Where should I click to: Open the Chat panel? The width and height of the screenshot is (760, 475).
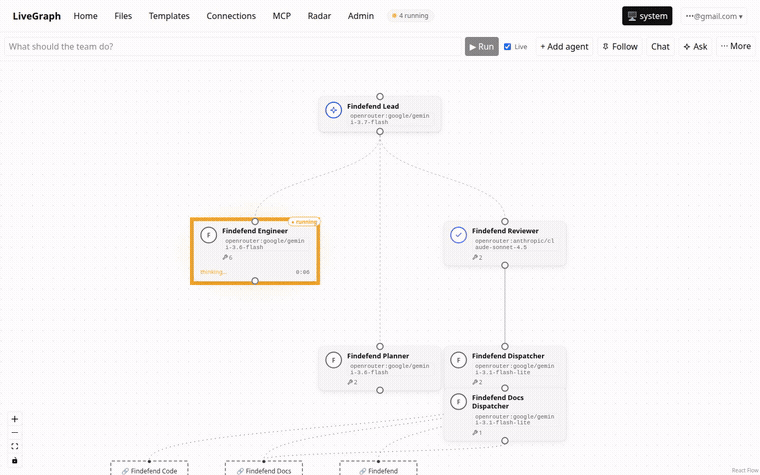point(660,47)
